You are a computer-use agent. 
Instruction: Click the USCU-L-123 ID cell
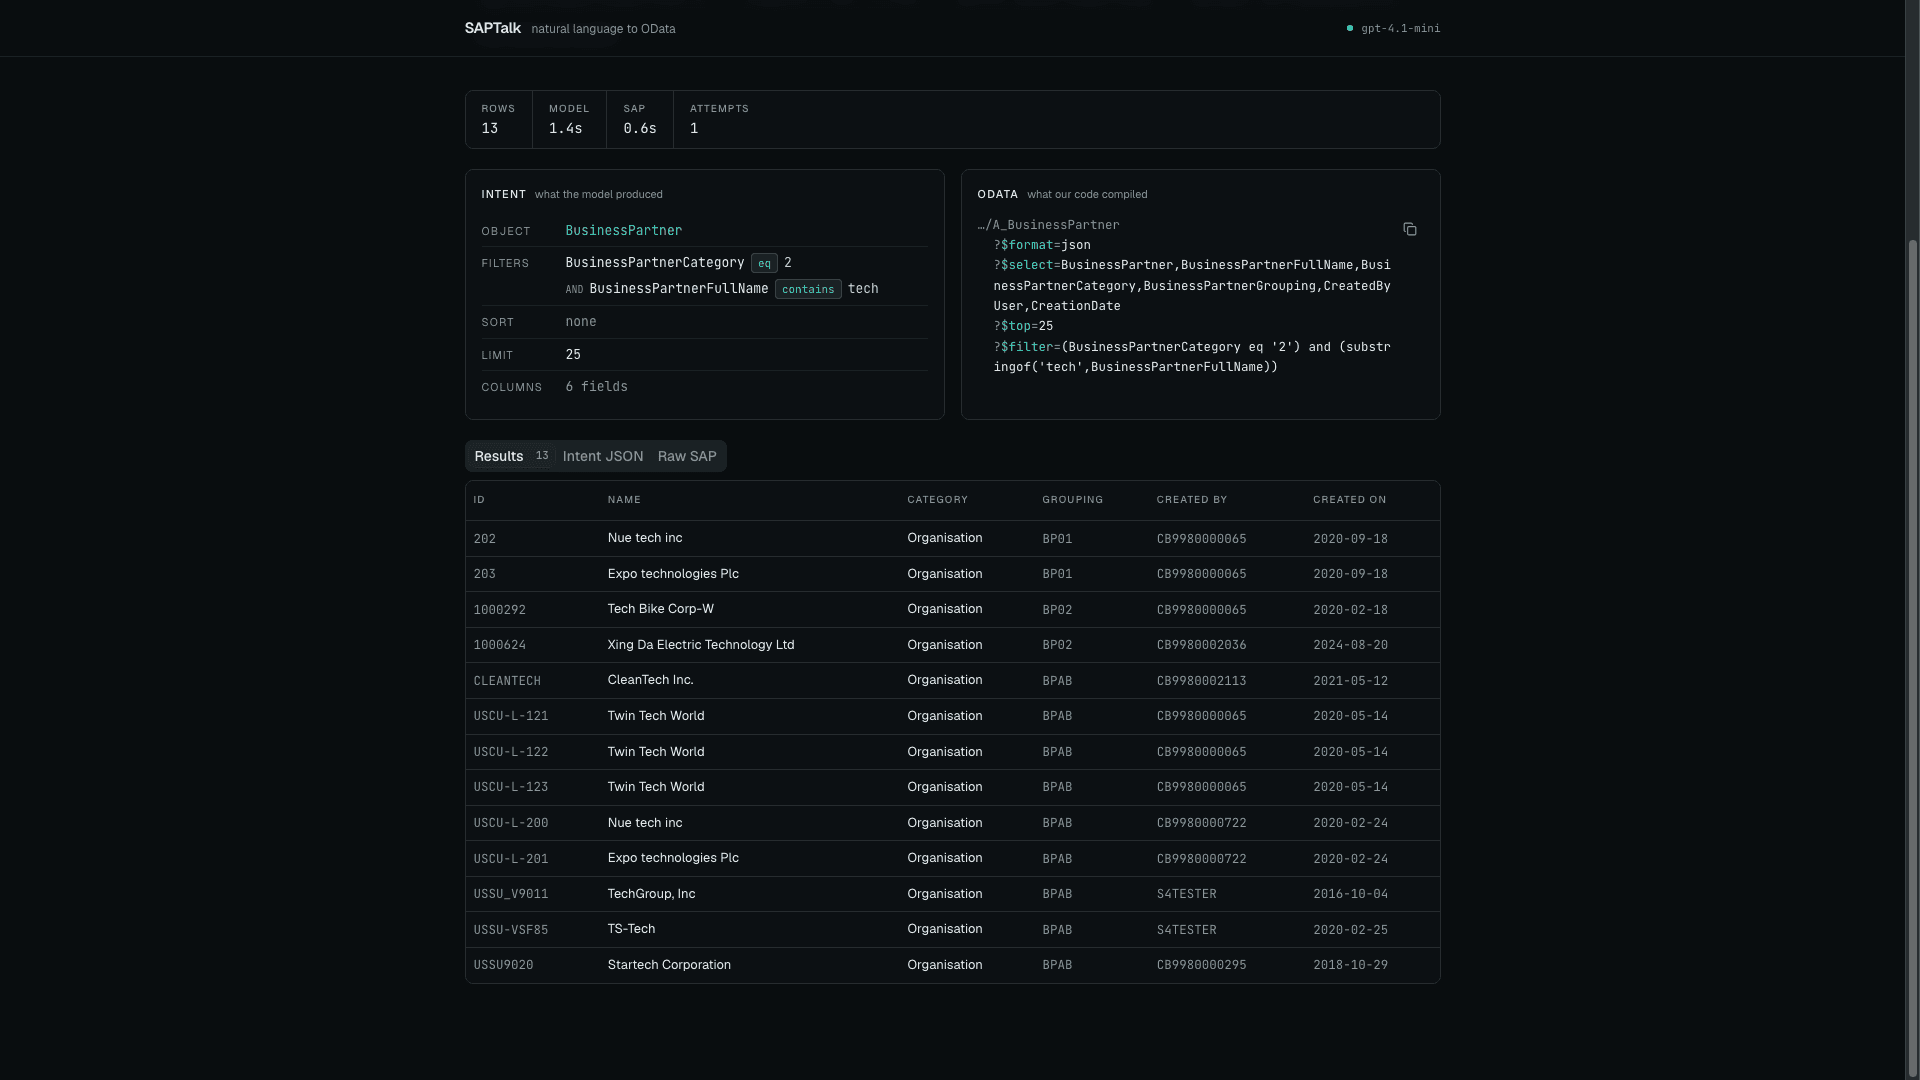tap(511, 787)
